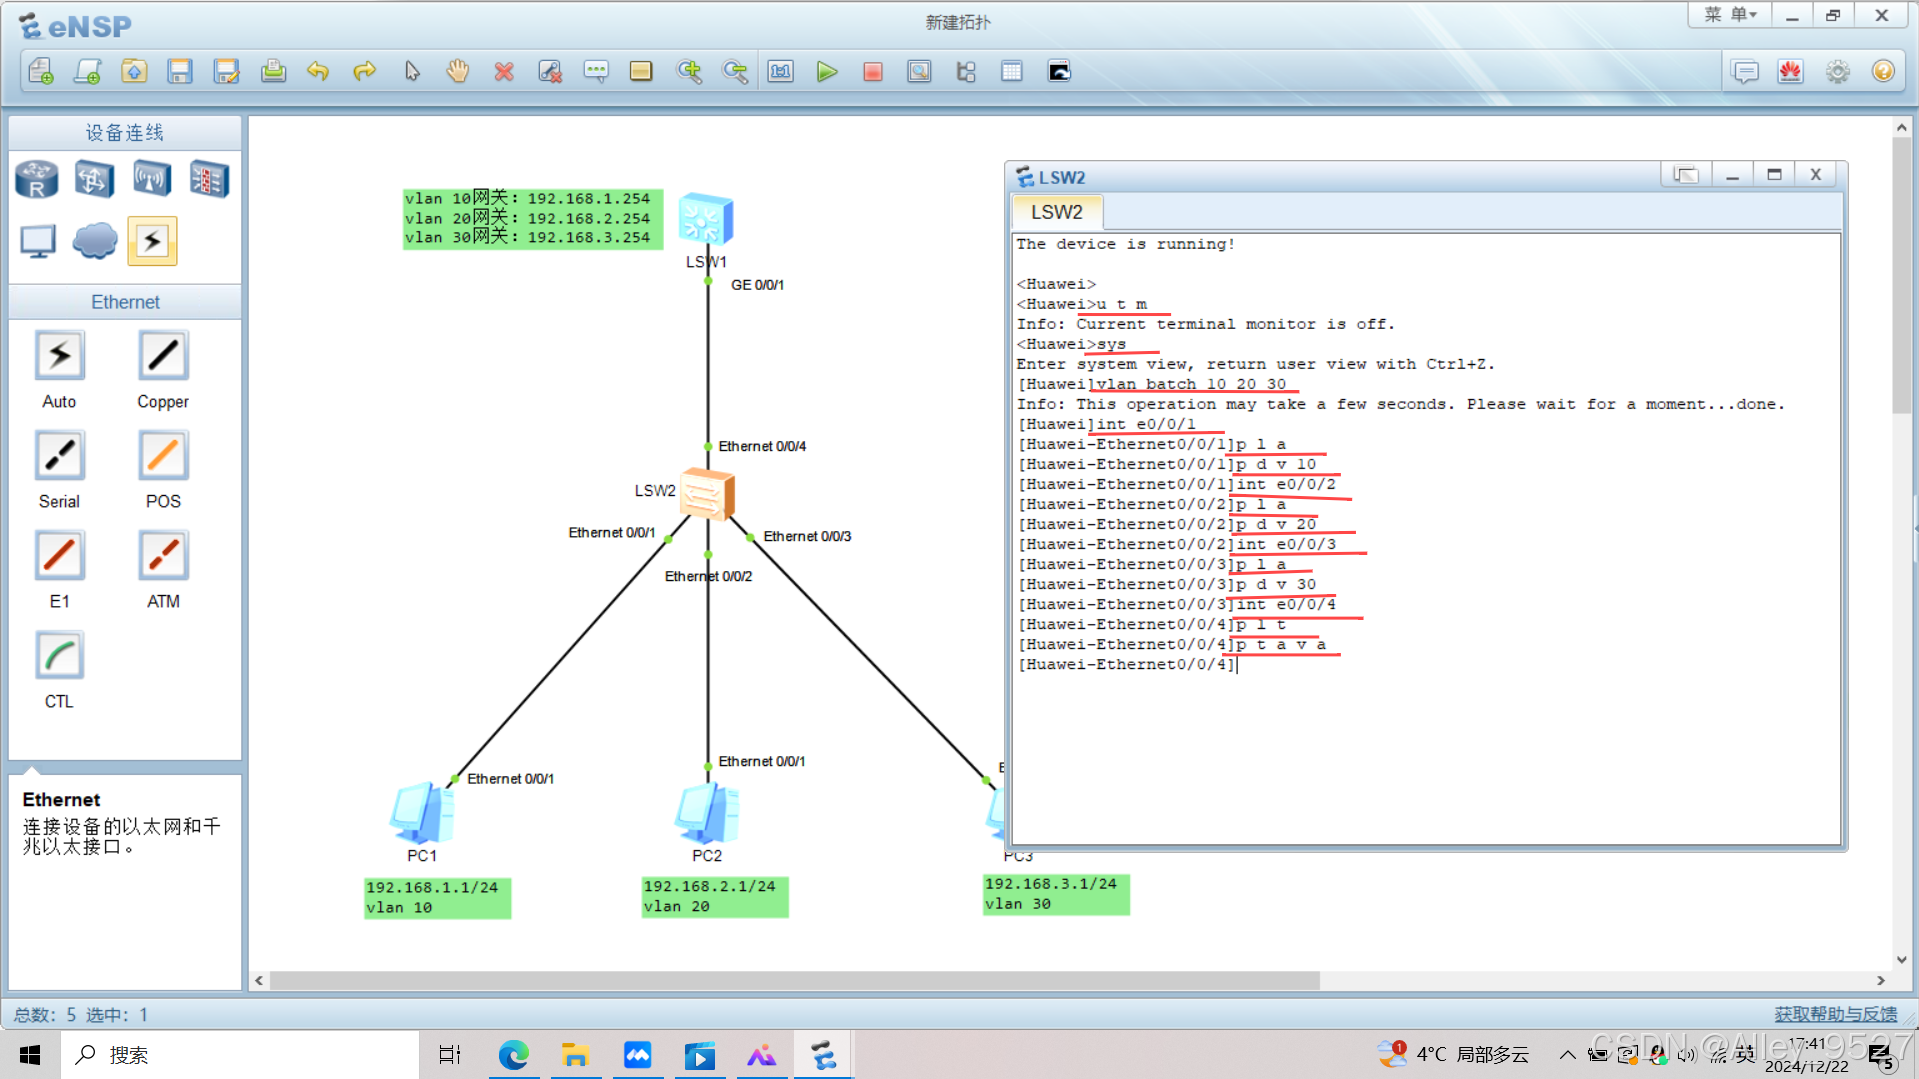Select the Router device category
Screen dimensions: 1919x1079
coord(37,179)
